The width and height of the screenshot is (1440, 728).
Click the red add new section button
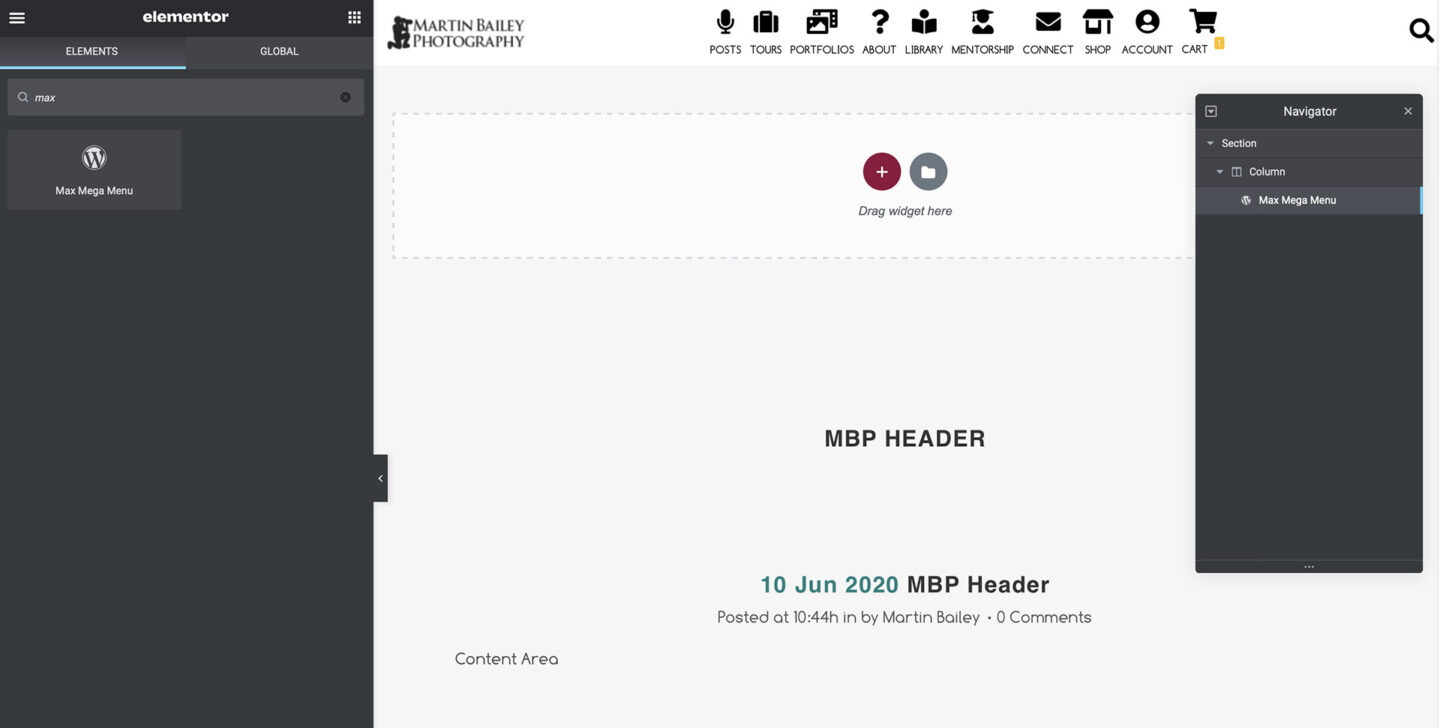tap(881, 172)
